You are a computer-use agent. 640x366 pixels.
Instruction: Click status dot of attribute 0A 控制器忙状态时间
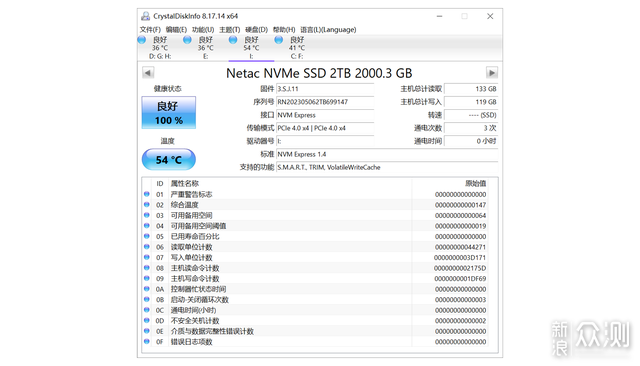tap(147, 289)
